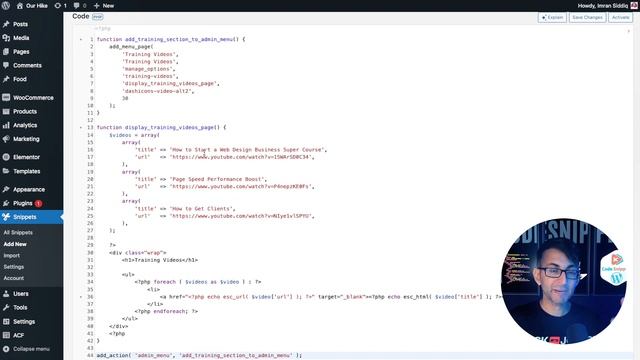Collapse the admin sidebar menu
This screenshot has width=640, height=360.
[x=27, y=349]
